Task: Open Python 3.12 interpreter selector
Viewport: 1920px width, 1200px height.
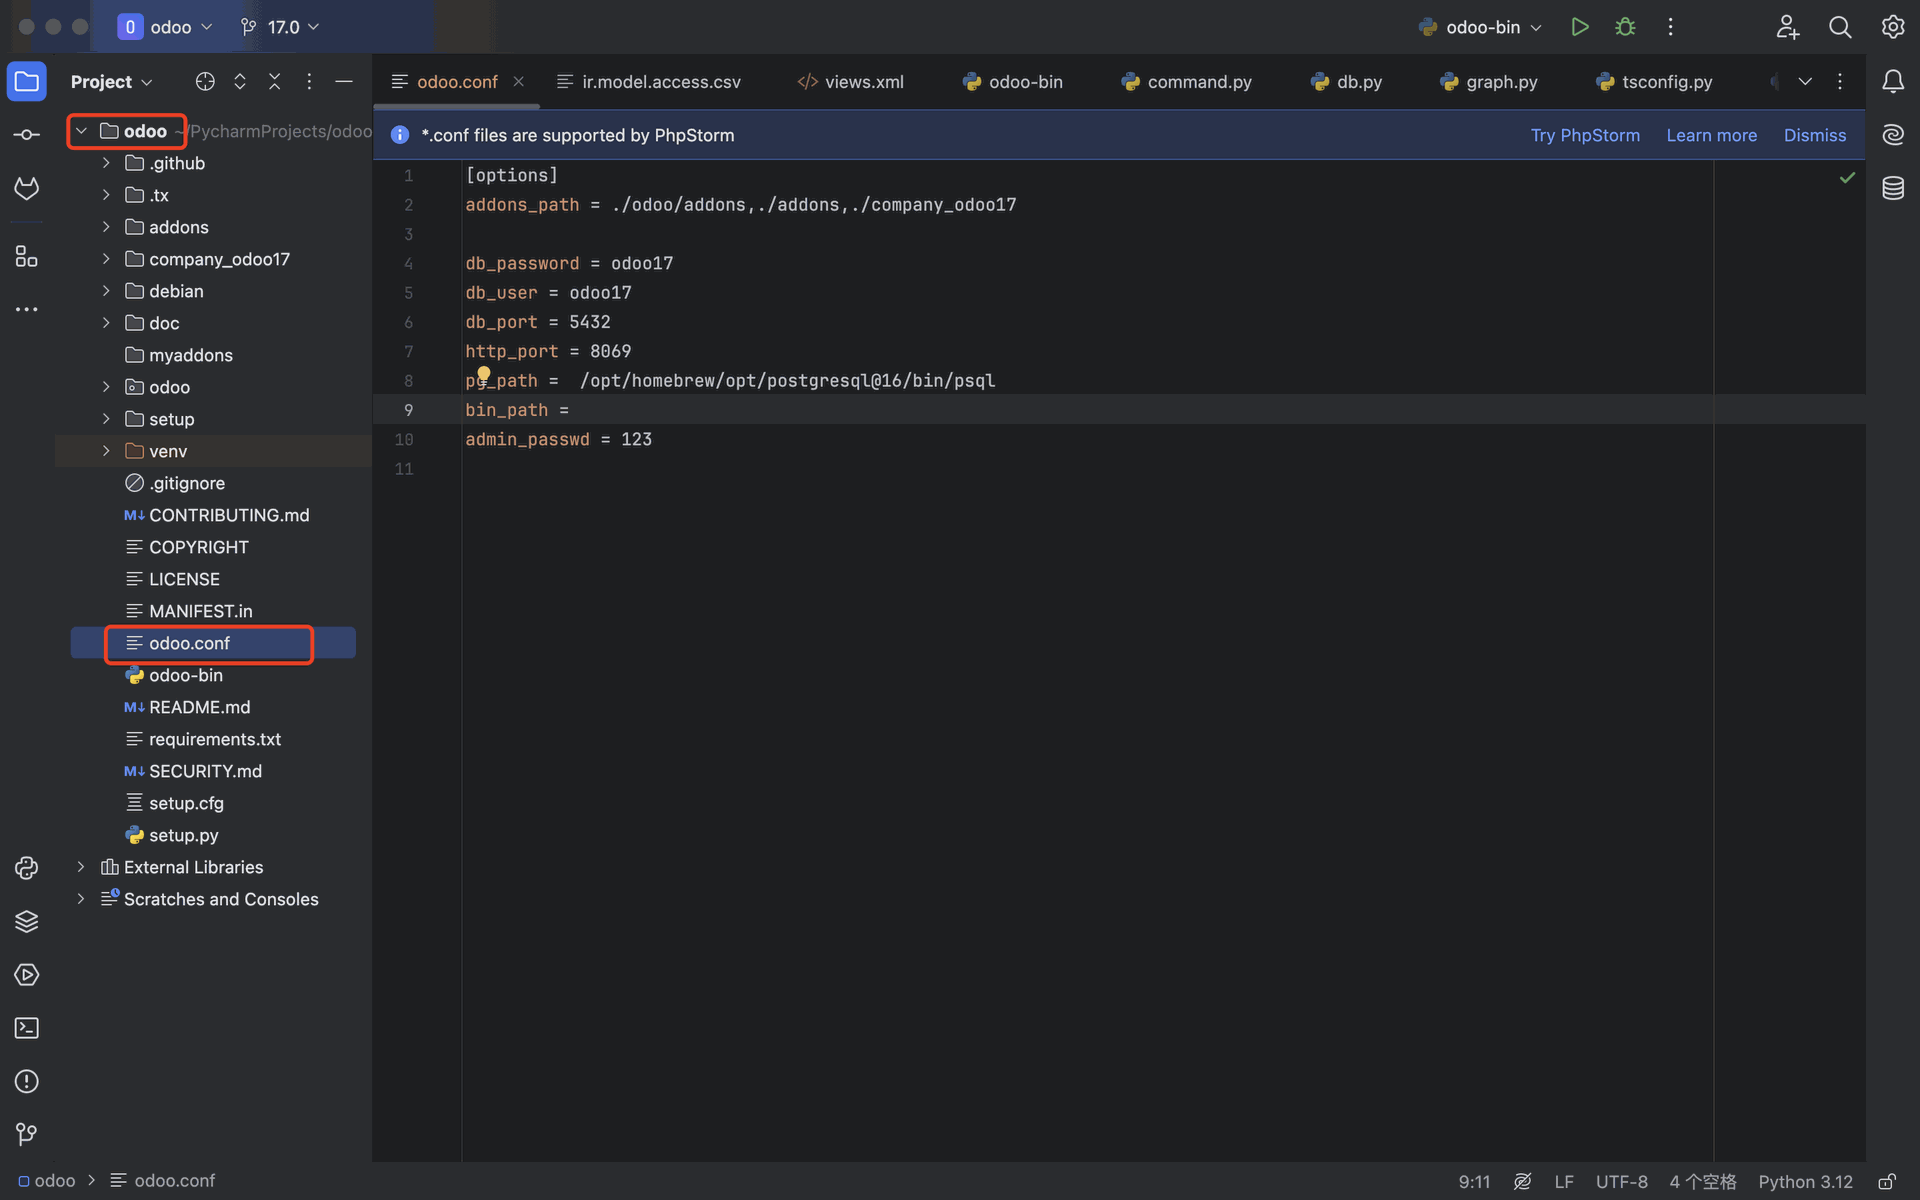Action: 1805,1182
